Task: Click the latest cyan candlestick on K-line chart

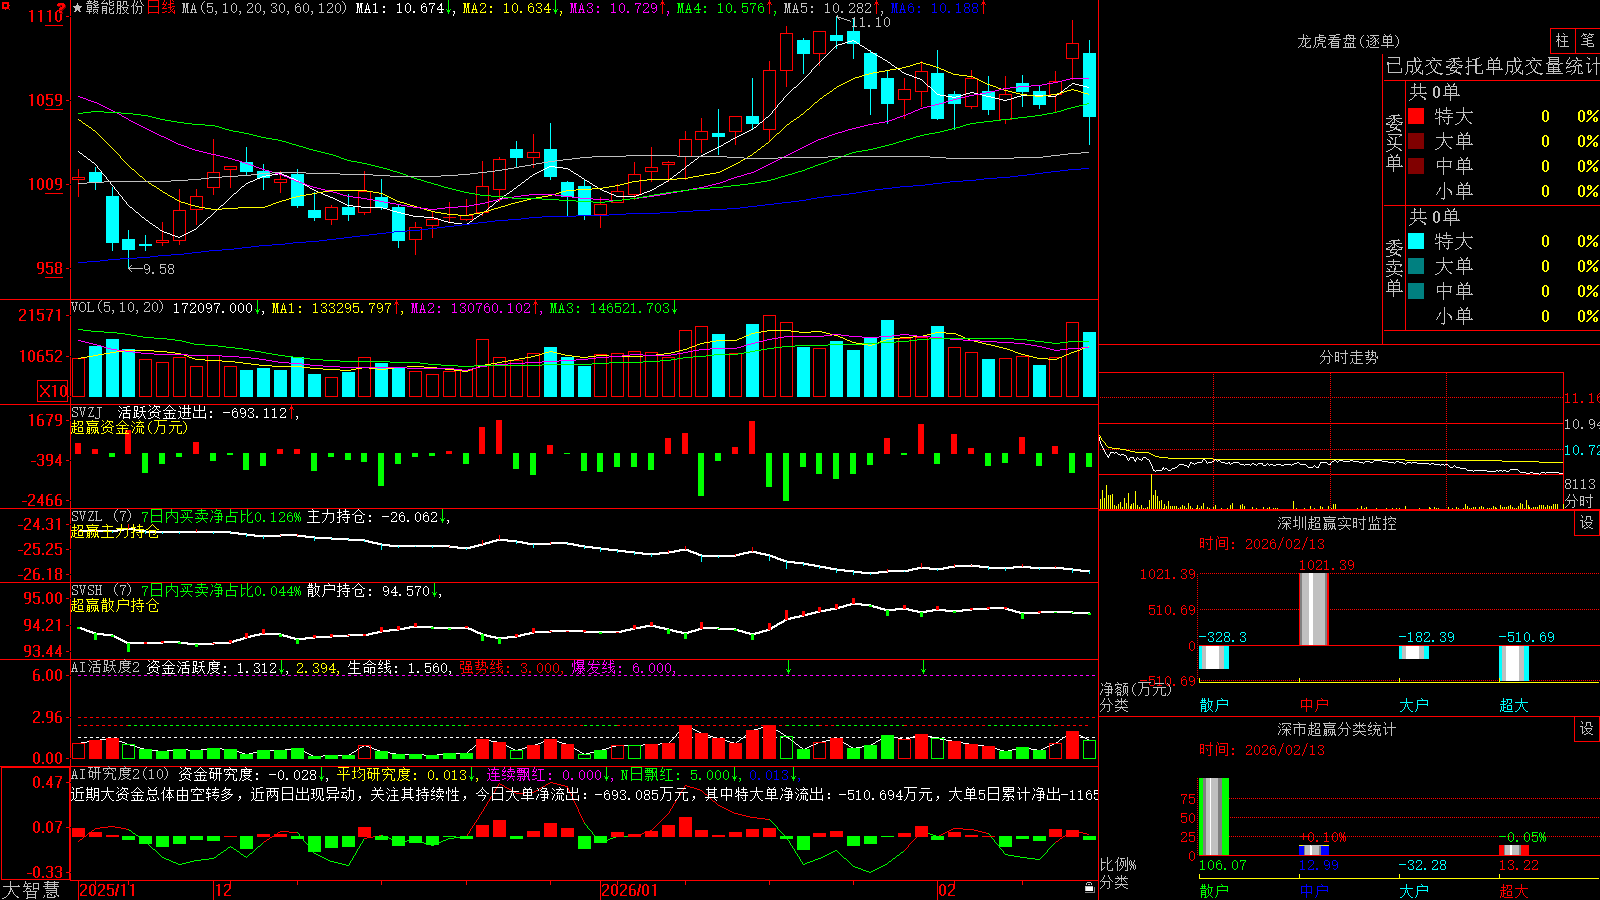Action: click(x=1089, y=85)
